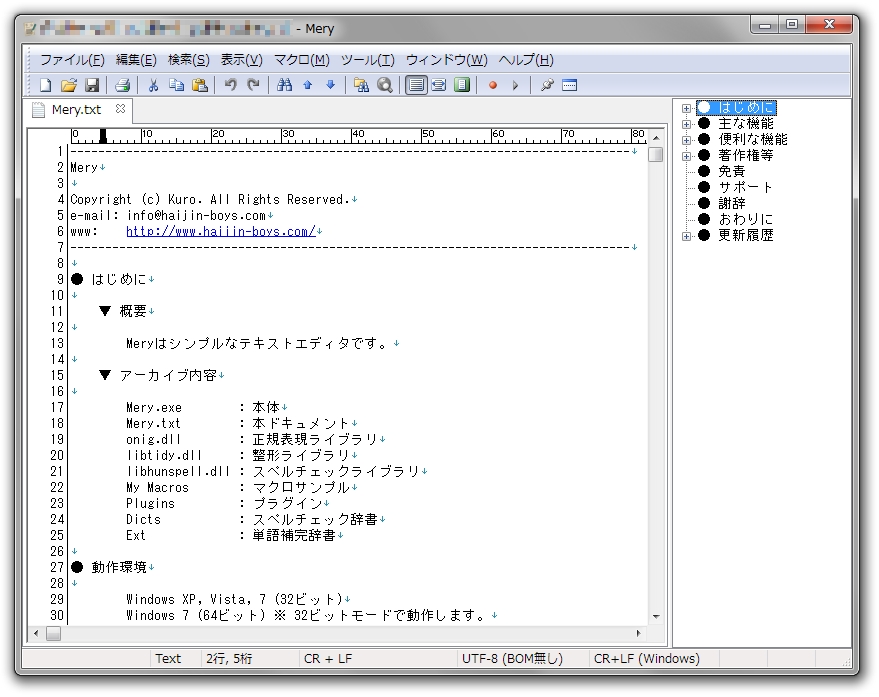Open the http://www.haijin-boys.com/ link
The width and height of the screenshot is (879, 697).
[x=221, y=231]
